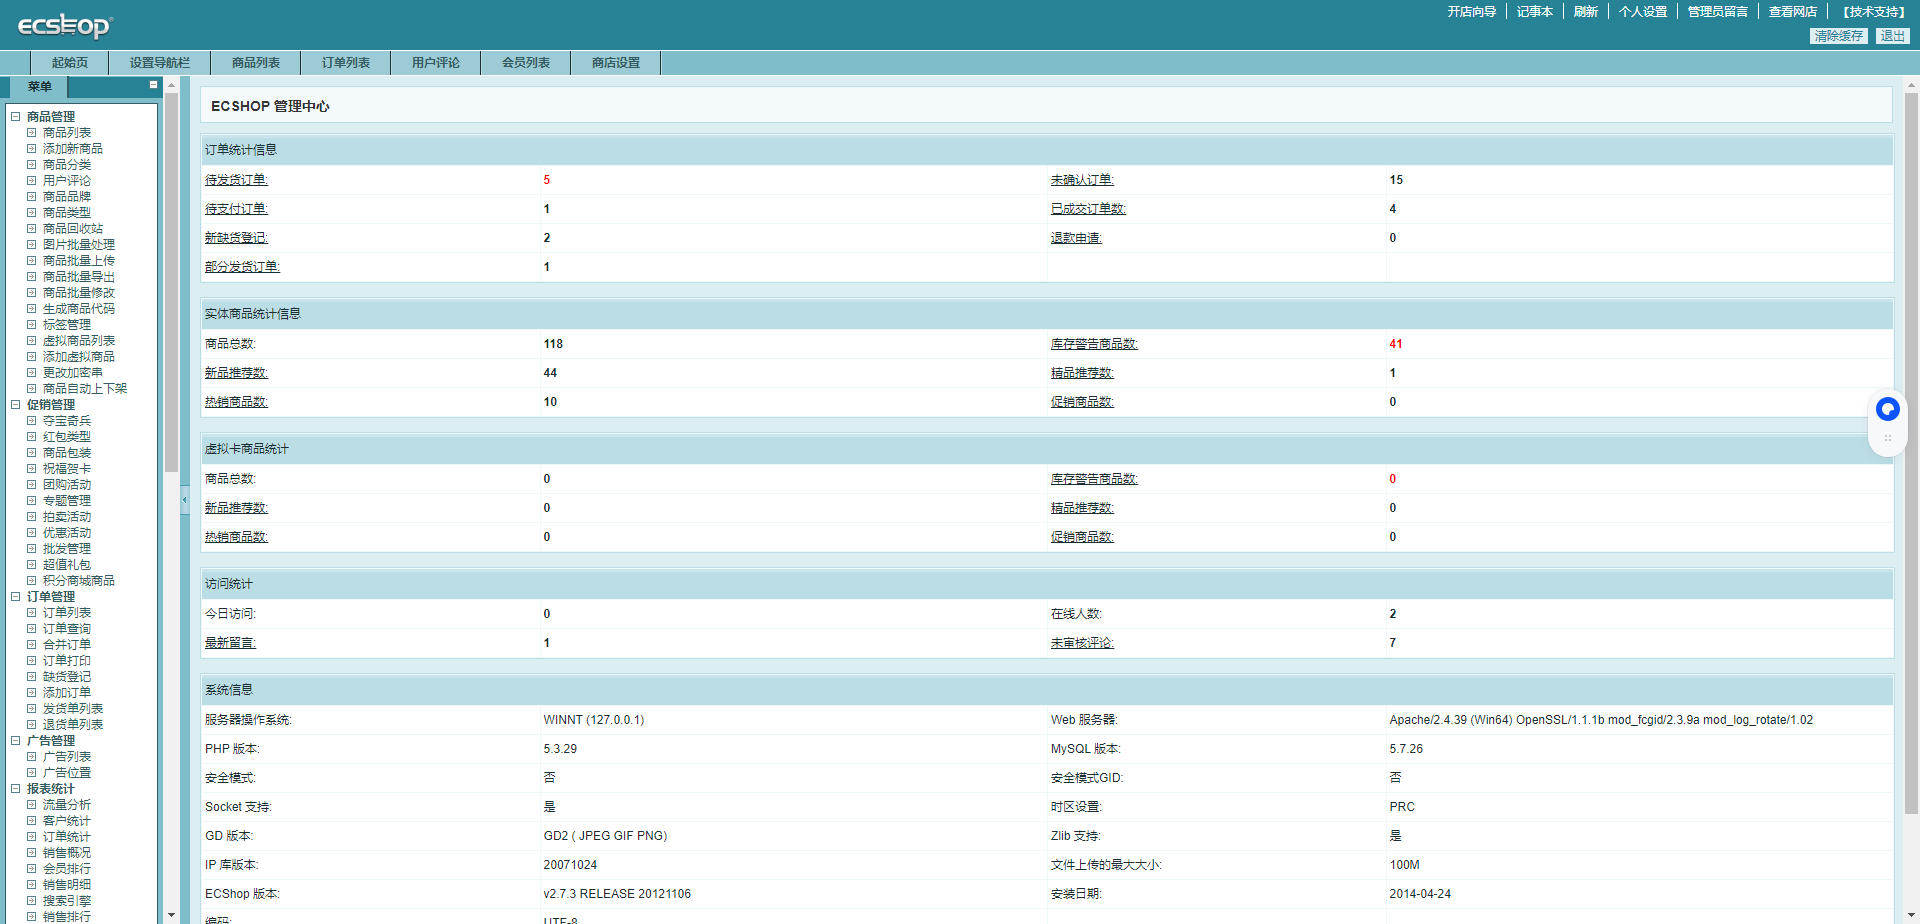
Task: Collapse the 促销管理 tree section
Action: pyautogui.click(x=16, y=405)
